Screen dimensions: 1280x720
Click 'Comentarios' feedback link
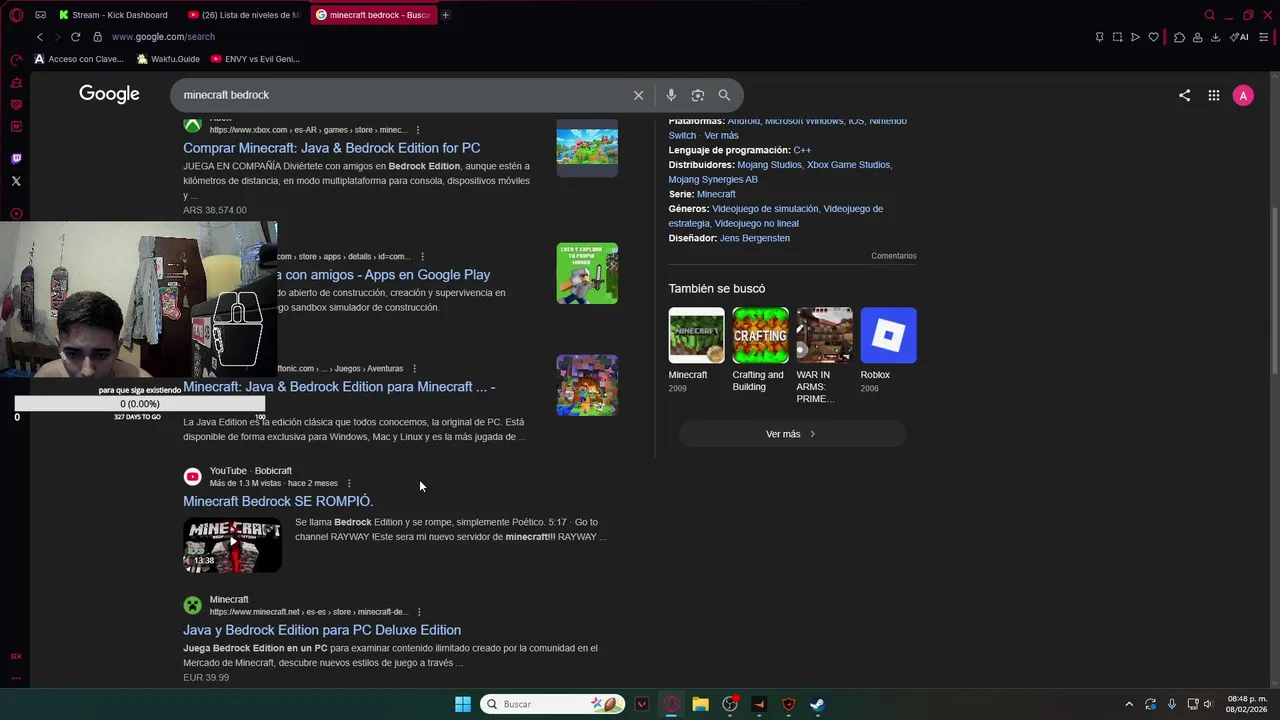point(893,256)
